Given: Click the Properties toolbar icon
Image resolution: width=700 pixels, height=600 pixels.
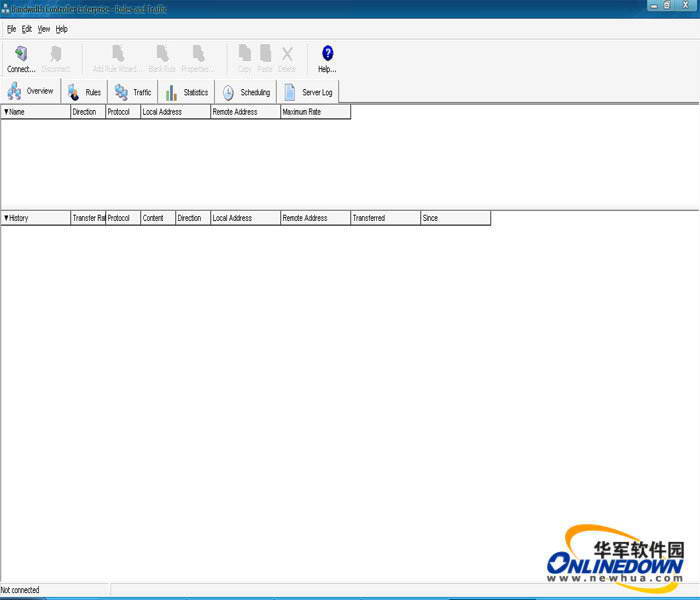Looking at the screenshot, I should click(199, 54).
